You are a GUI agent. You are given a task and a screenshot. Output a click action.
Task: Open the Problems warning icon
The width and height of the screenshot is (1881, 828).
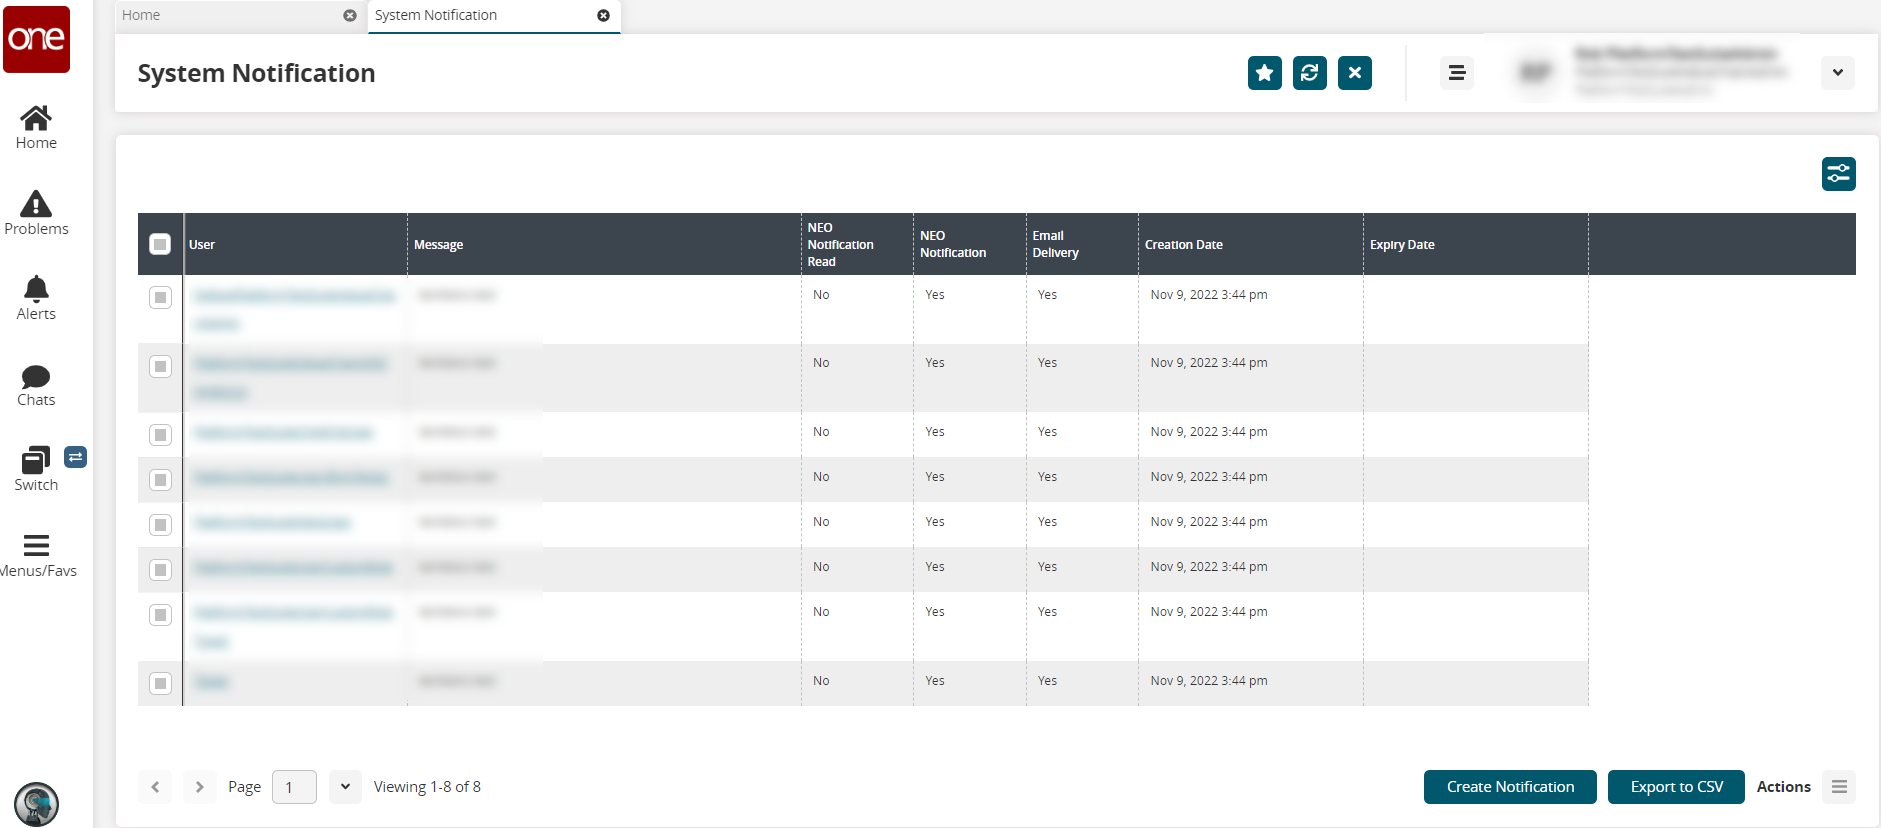coord(36,204)
